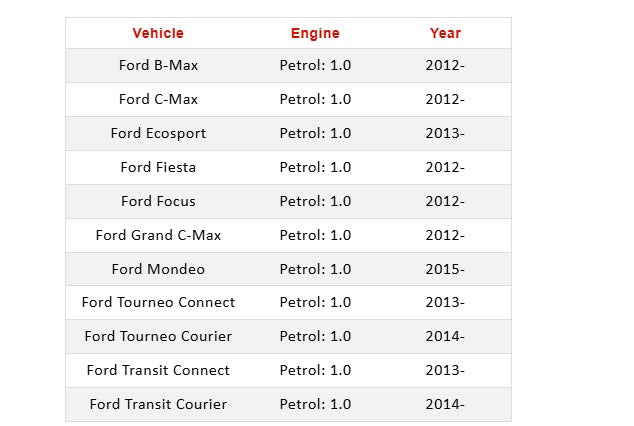
Task: Click the Ford Transit Courier entry
Action: click(158, 404)
